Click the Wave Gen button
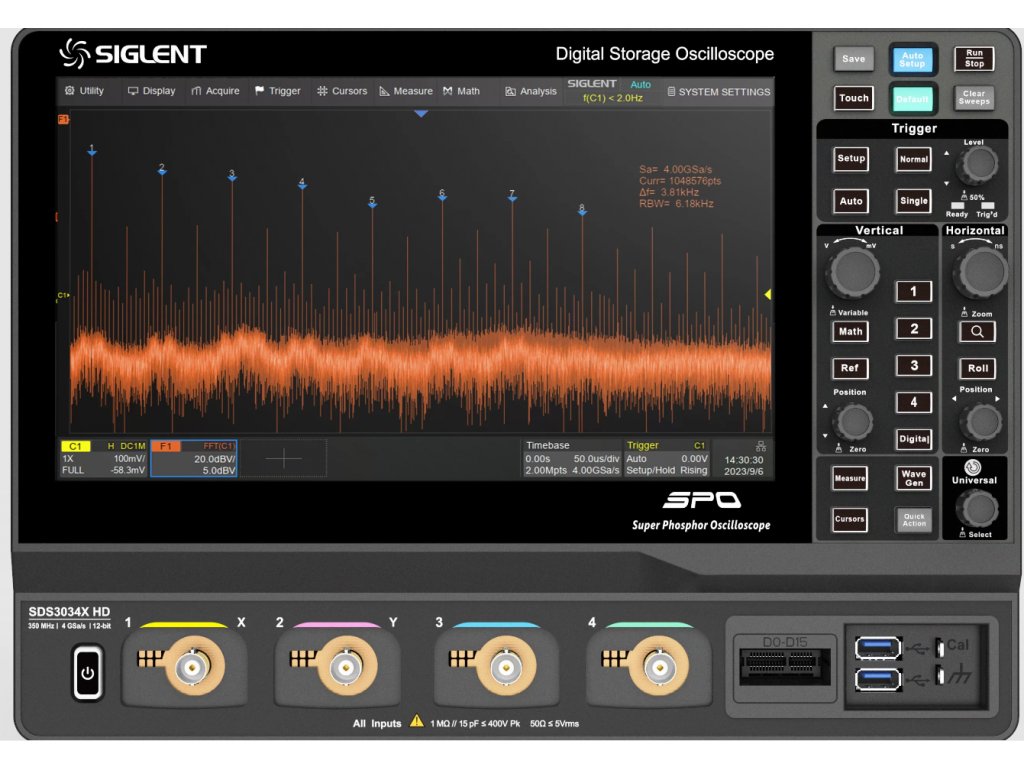Screen dimensions: 1024x768 point(914,479)
